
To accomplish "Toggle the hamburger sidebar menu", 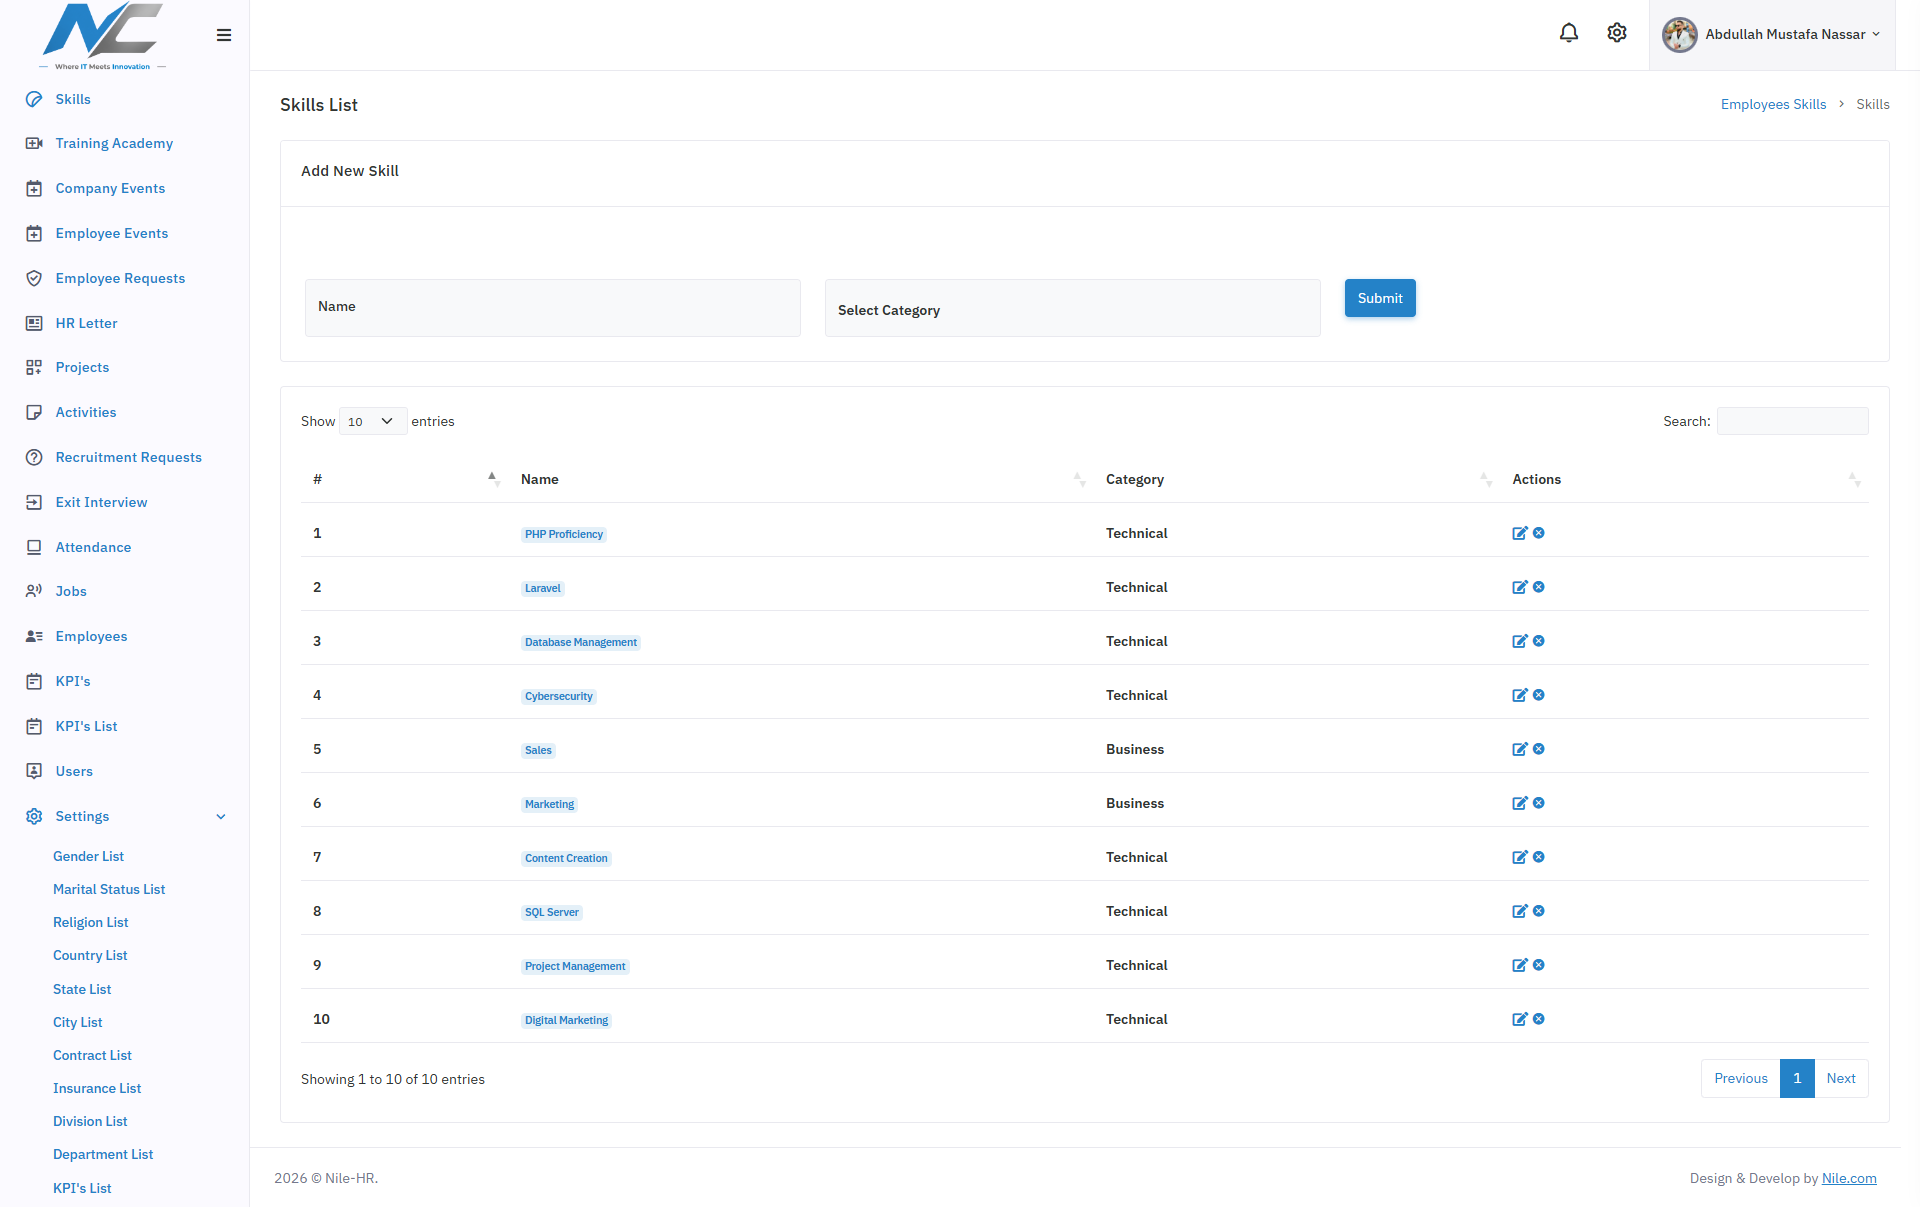I will [x=224, y=35].
